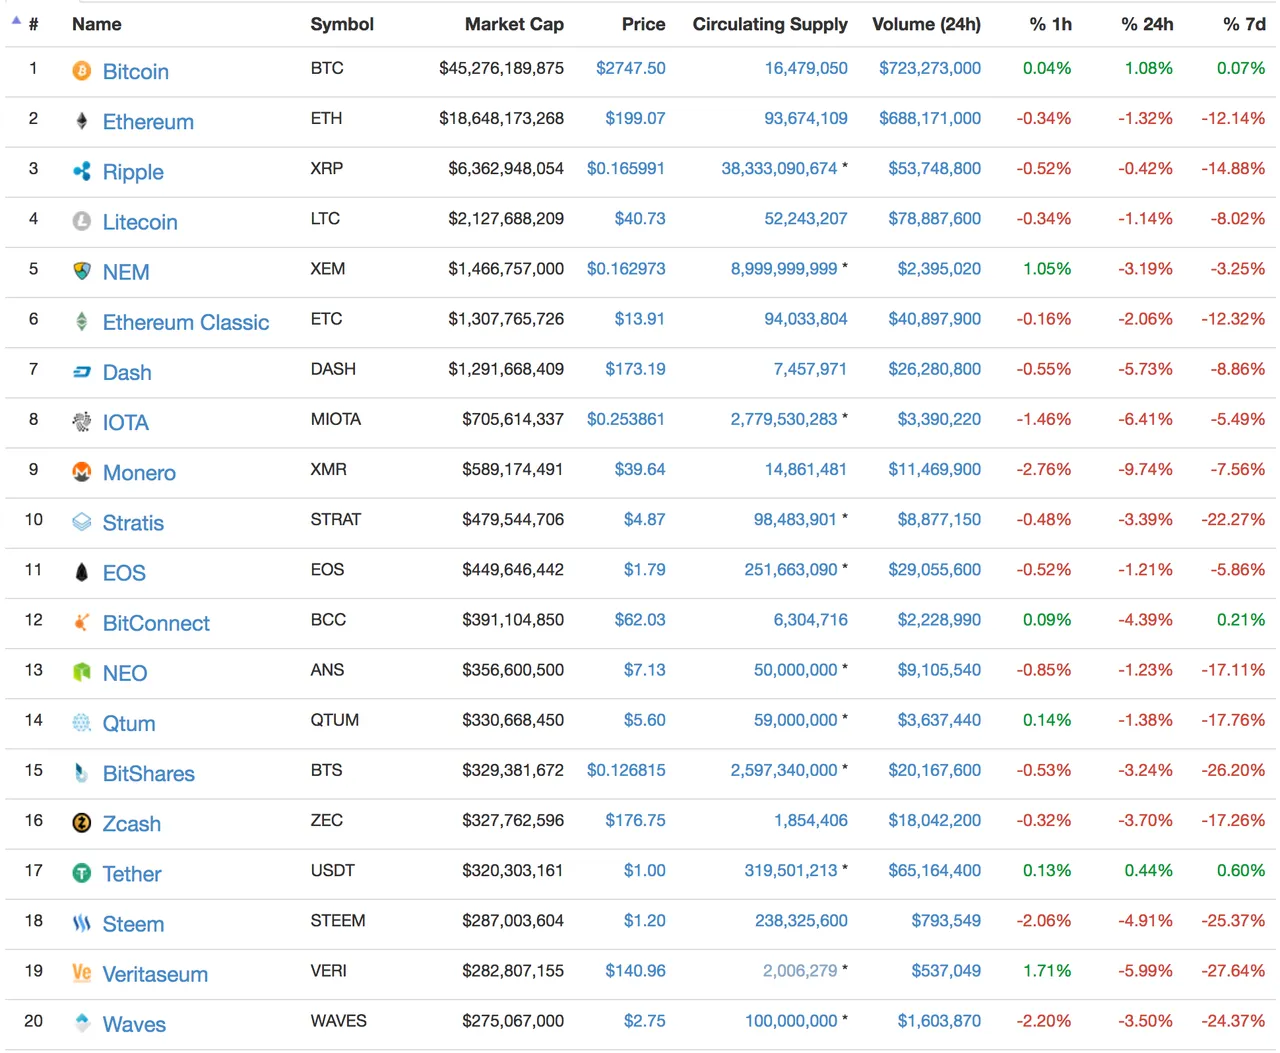This screenshot has width=1280, height=1053.
Task: Open the Bitcoin name link
Action: [x=136, y=72]
